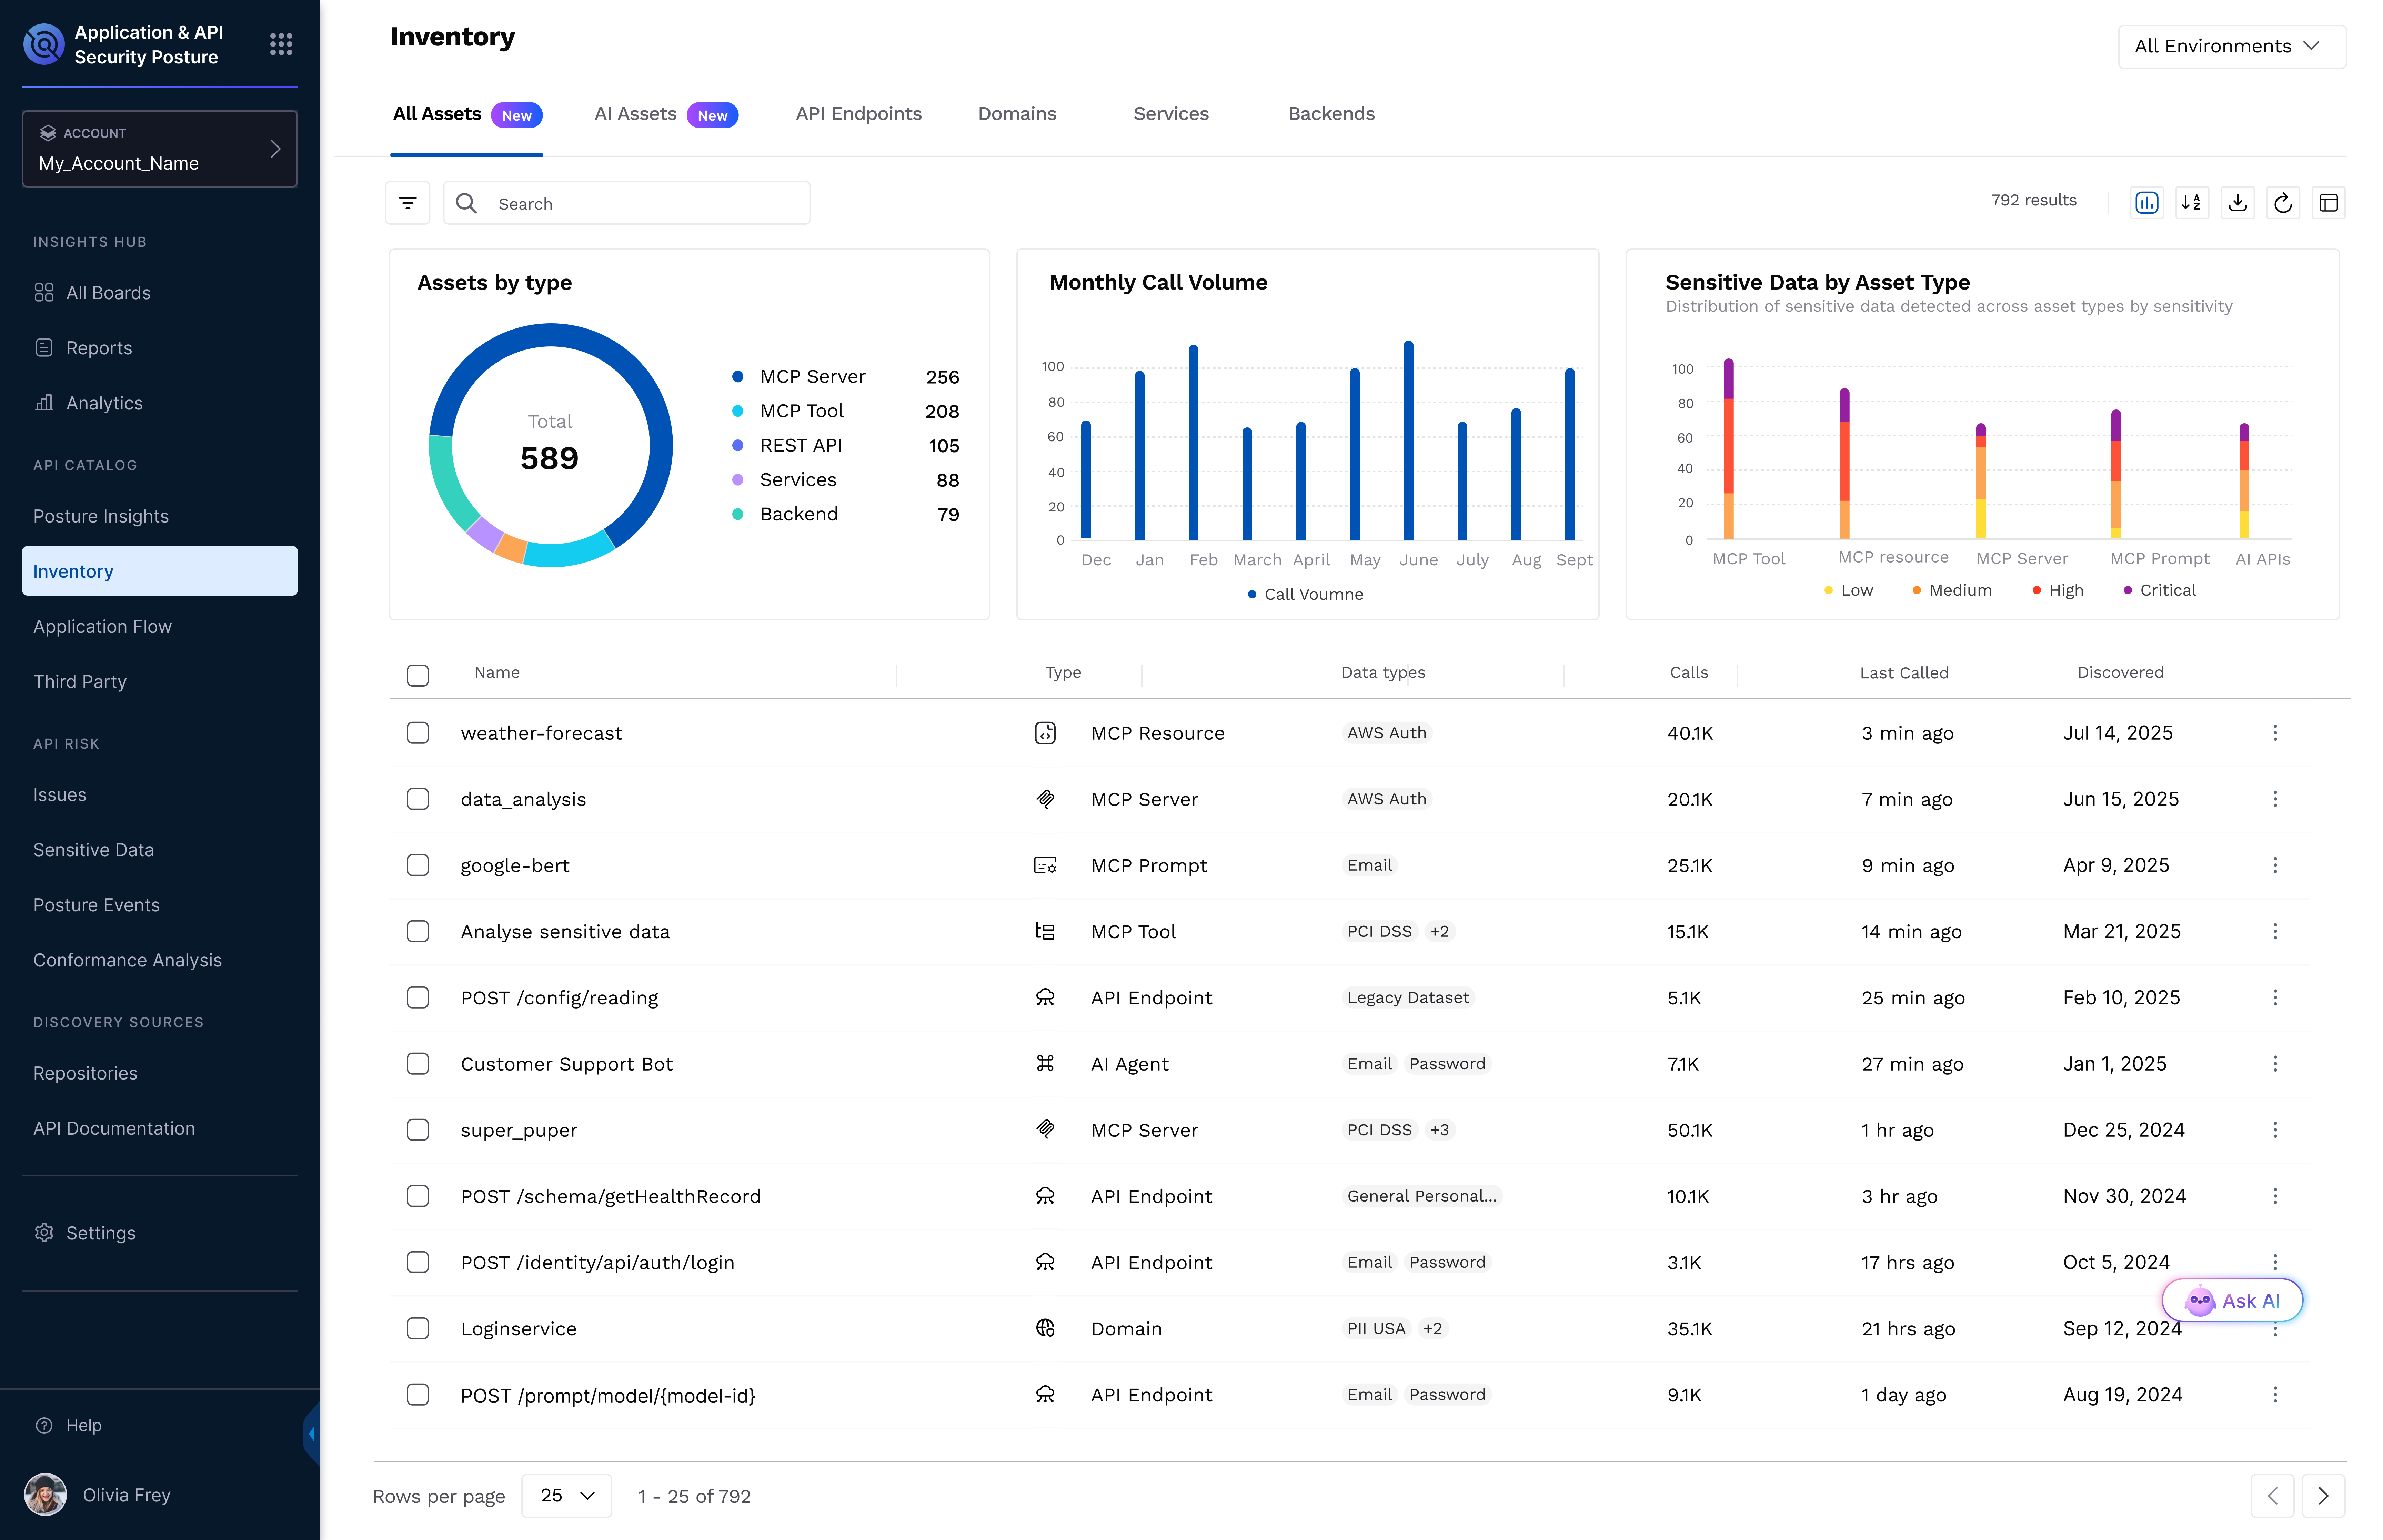Click AI Agent icon for Customer Support Bot
Image resolution: width=2383 pixels, height=1540 pixels.
(1045, 1063)
